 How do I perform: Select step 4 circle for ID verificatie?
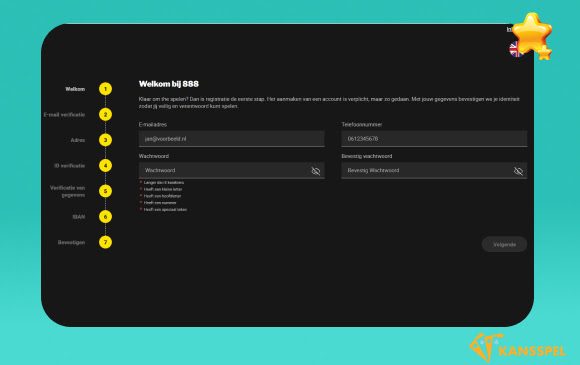point(105,166)
